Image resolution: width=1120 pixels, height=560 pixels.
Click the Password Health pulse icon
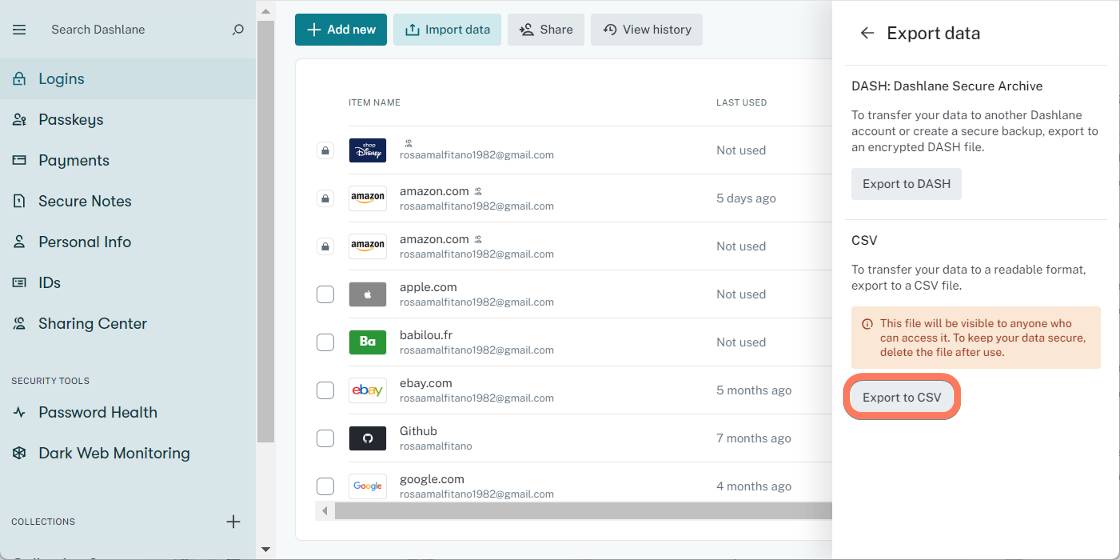pyautogui.click(x=19, y=412)
